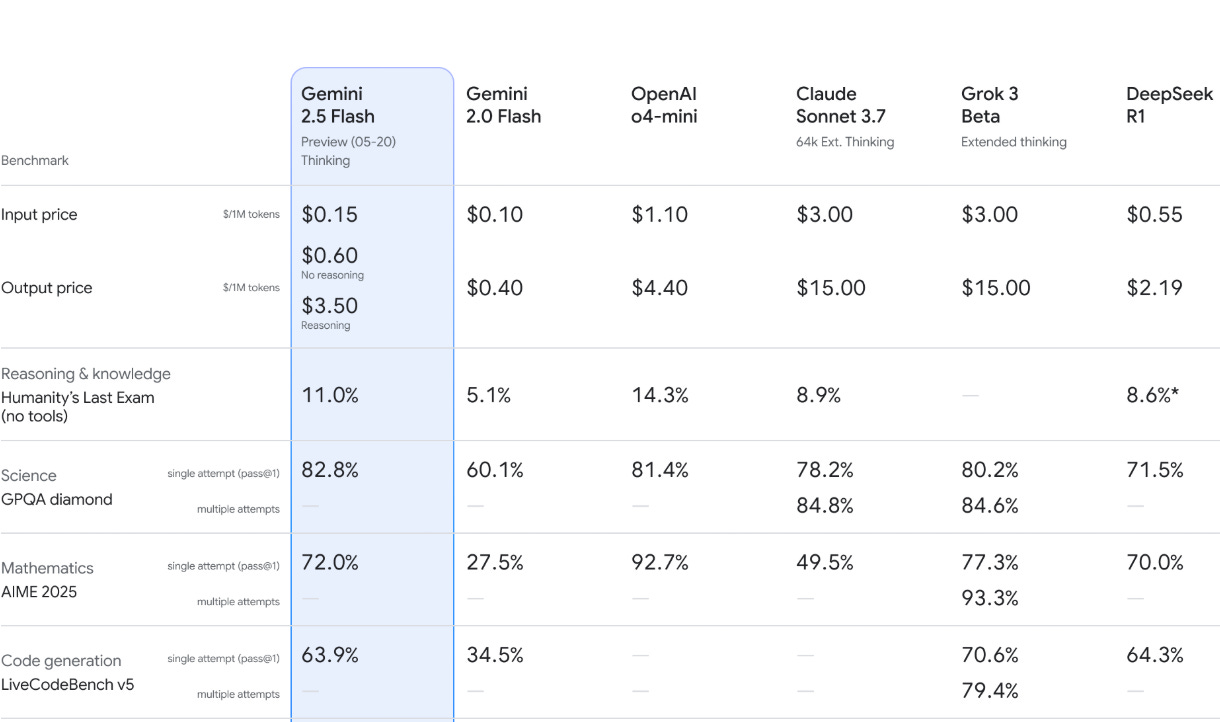Click the $3.50 reasoning output price
Viewport: 1220px width, 722px height.
[x=329, y=306]
